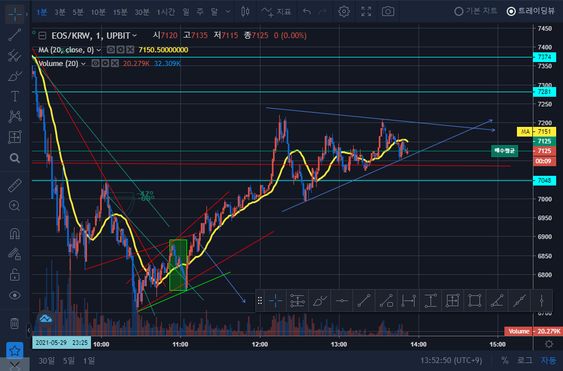Image resolution: width=563 pixels, height=371 pixels.
Task: Select the ruler measure tool
Action: click(15, 185)
